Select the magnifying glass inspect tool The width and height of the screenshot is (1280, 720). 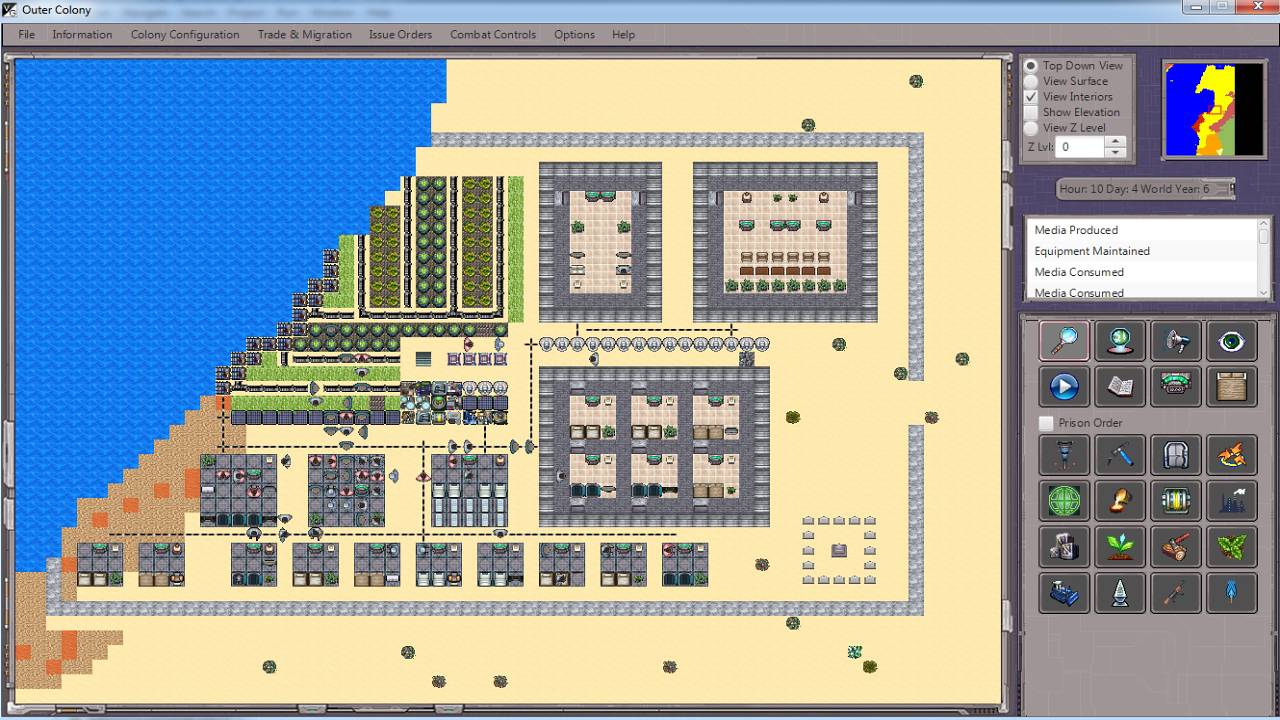click(x=1064, y=340)
